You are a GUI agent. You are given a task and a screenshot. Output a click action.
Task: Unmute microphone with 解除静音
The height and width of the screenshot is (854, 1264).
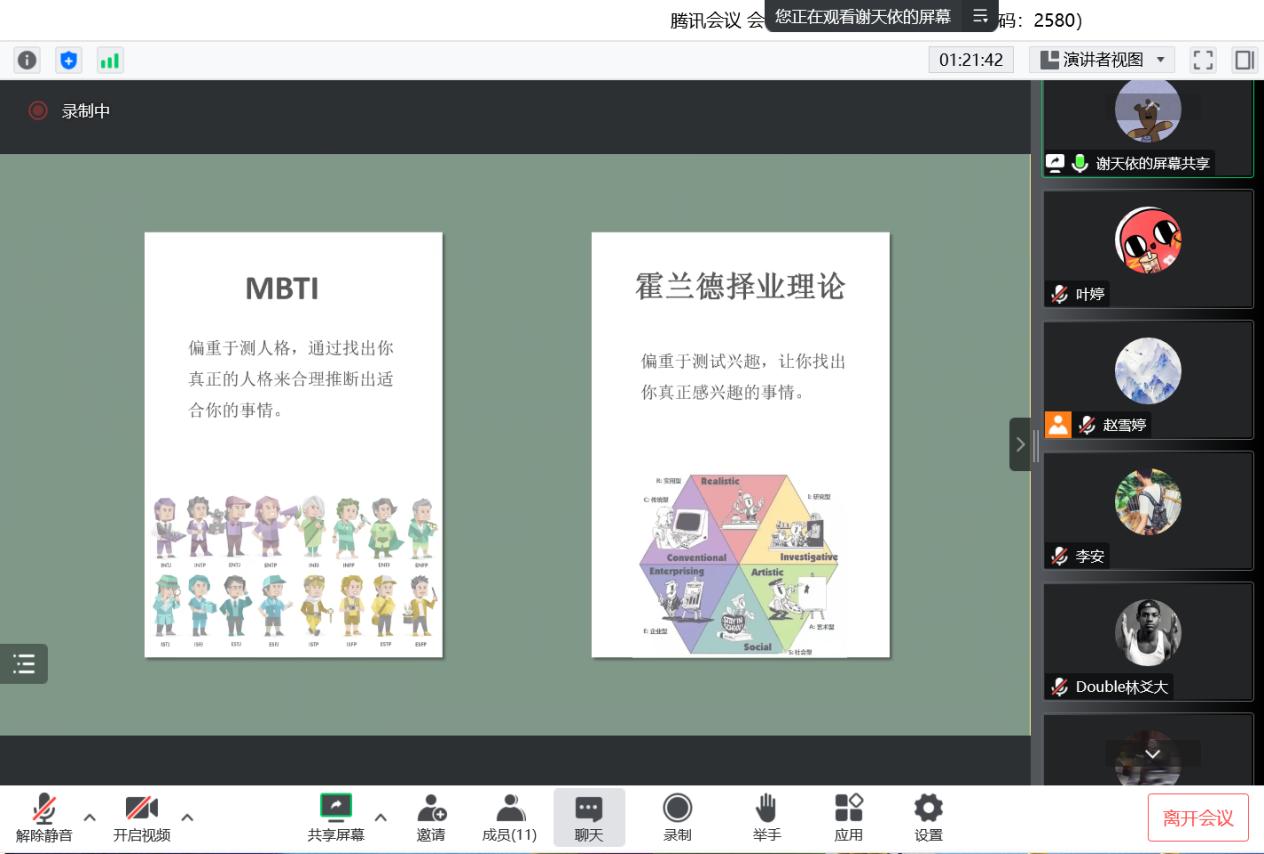point(43,817)
